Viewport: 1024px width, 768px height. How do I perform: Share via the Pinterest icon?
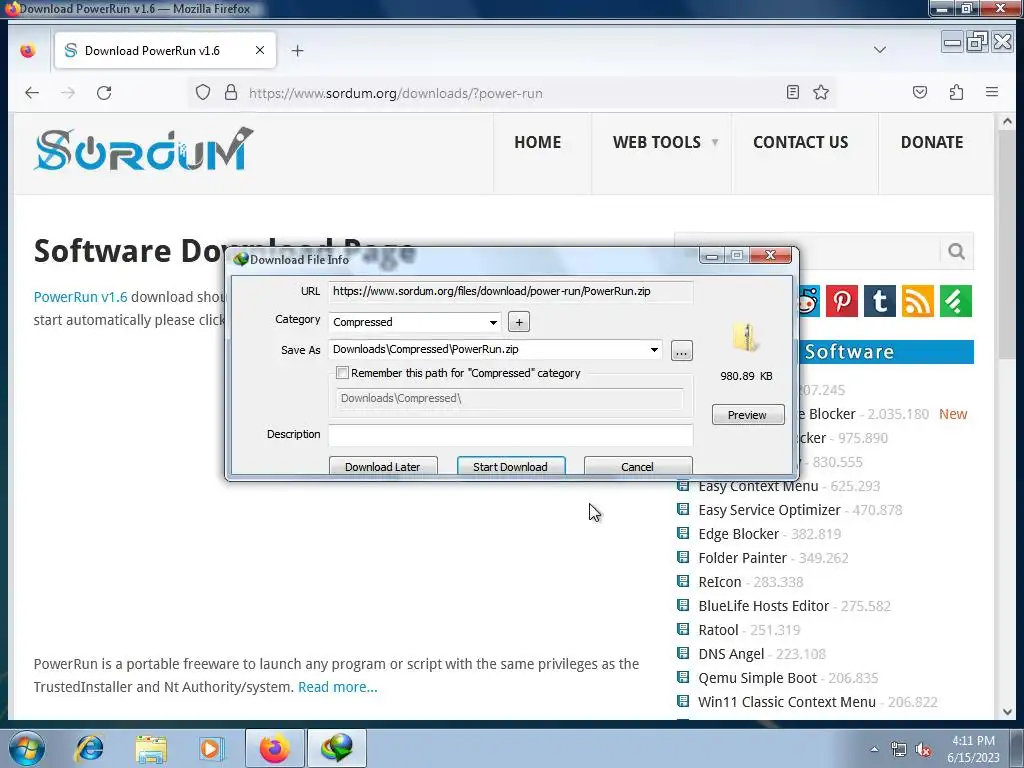point(842,301)
